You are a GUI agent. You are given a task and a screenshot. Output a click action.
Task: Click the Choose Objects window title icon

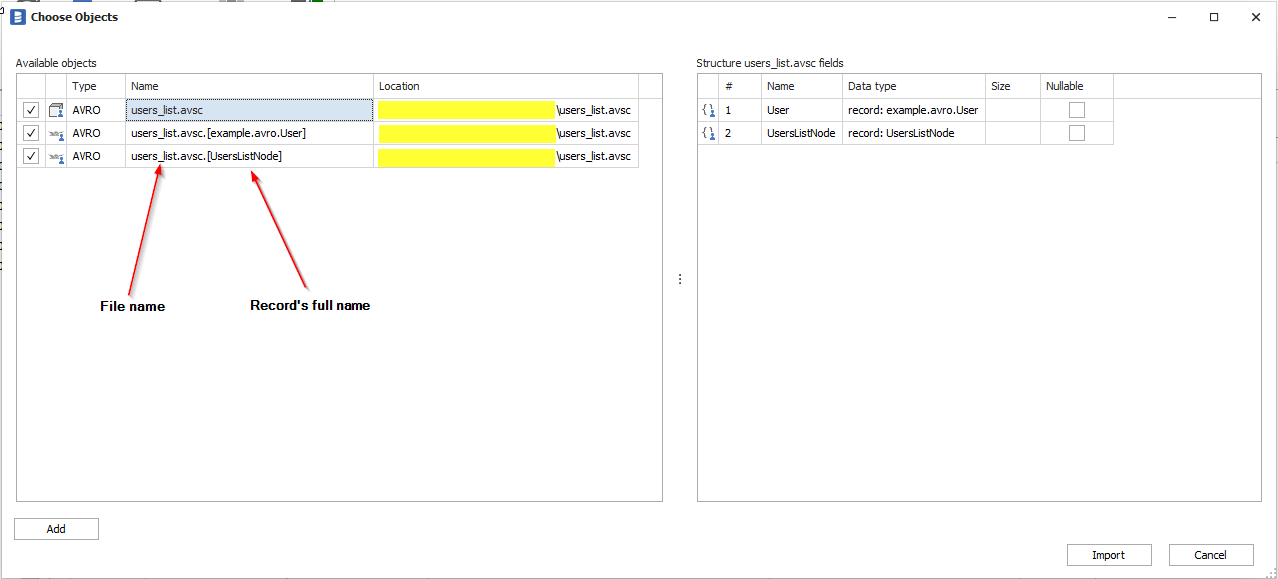click(17, 17)
